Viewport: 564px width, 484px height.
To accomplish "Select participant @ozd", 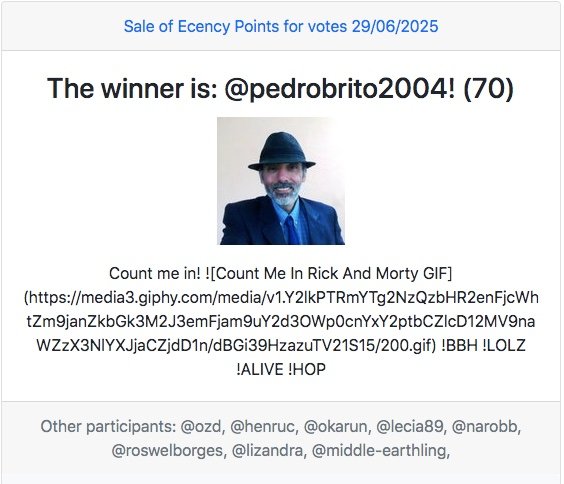I will tap(203, 427).
